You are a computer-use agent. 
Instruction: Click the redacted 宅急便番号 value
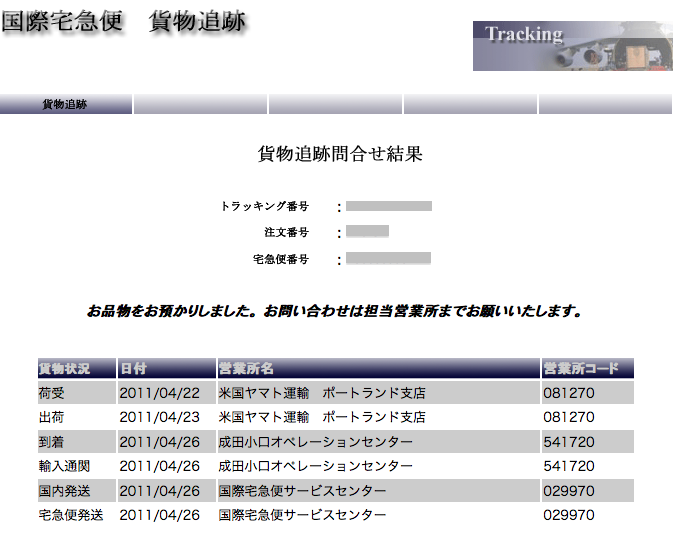(x=388, y=258)
